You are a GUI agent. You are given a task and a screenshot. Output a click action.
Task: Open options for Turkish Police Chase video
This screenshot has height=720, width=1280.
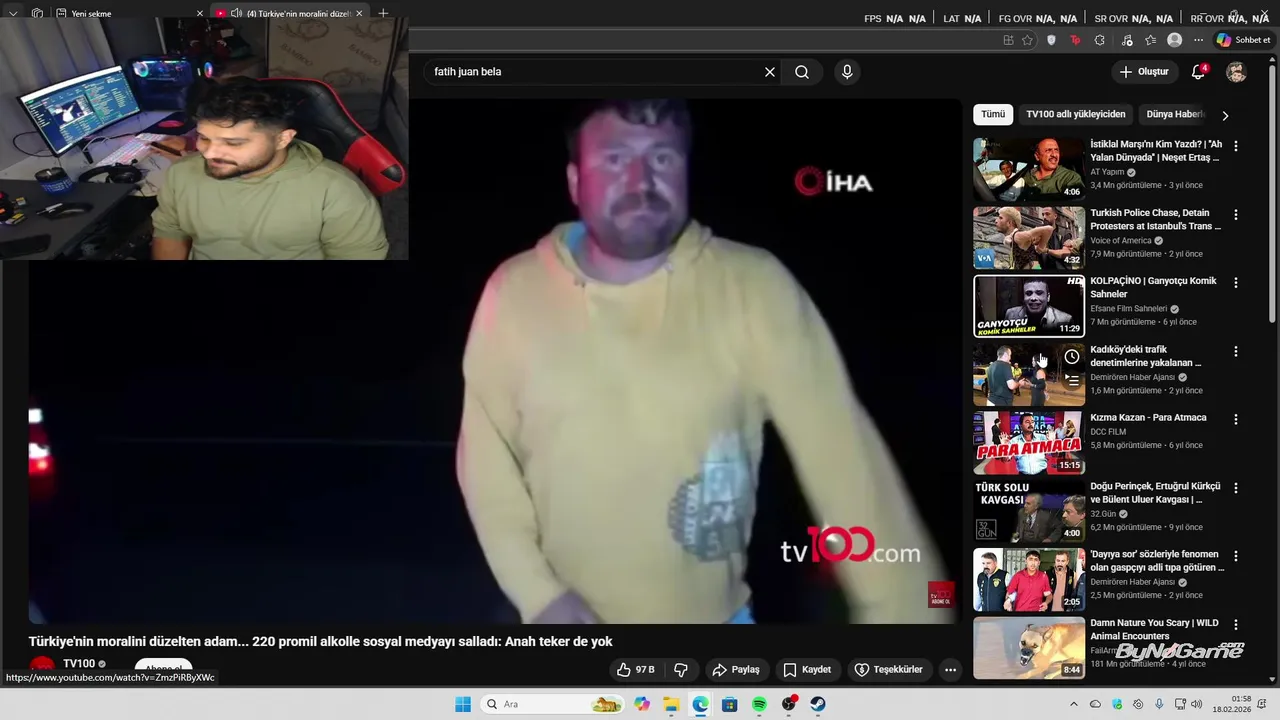click(x=1236, y=214)
